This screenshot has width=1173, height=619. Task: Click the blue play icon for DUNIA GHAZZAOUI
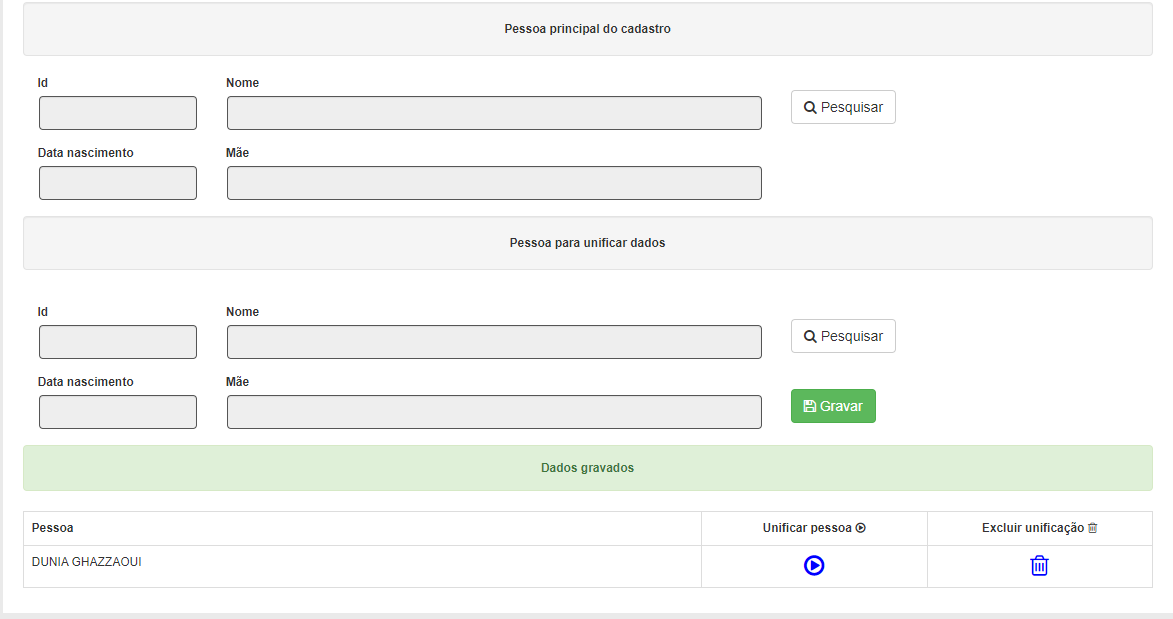coord(814,565)
